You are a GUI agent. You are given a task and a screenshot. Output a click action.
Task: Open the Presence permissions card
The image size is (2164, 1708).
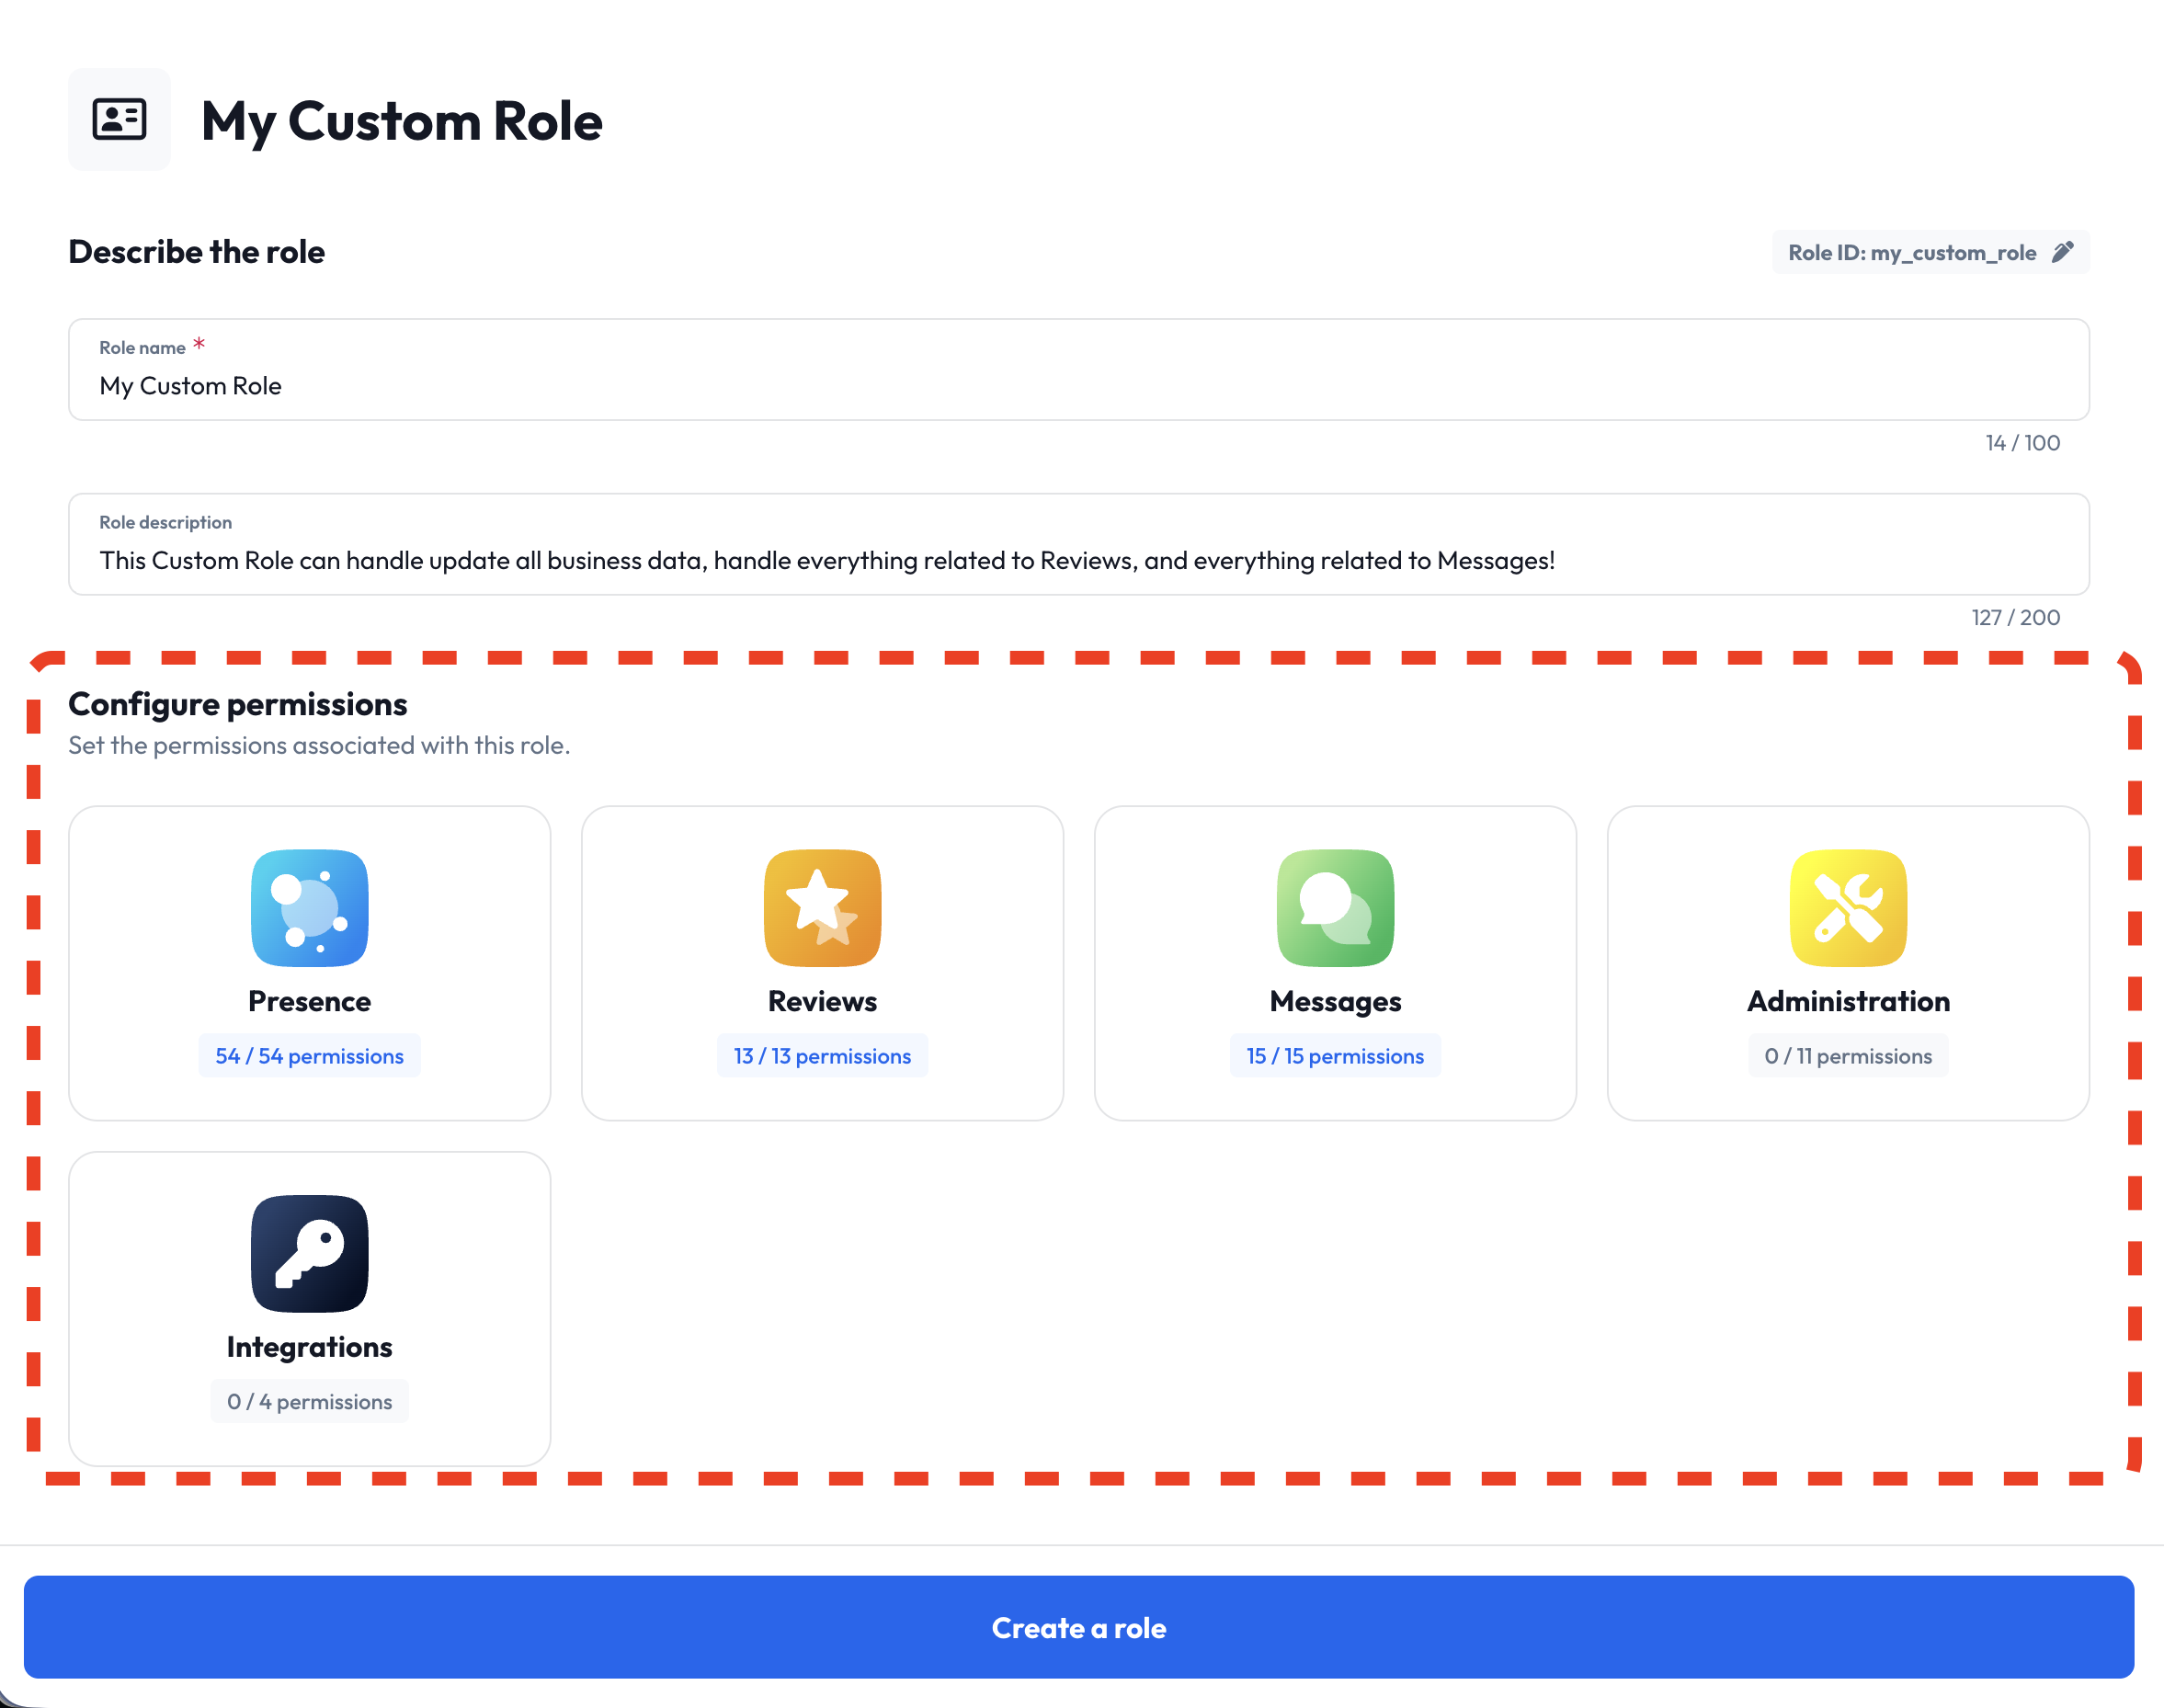coord(309,960)
